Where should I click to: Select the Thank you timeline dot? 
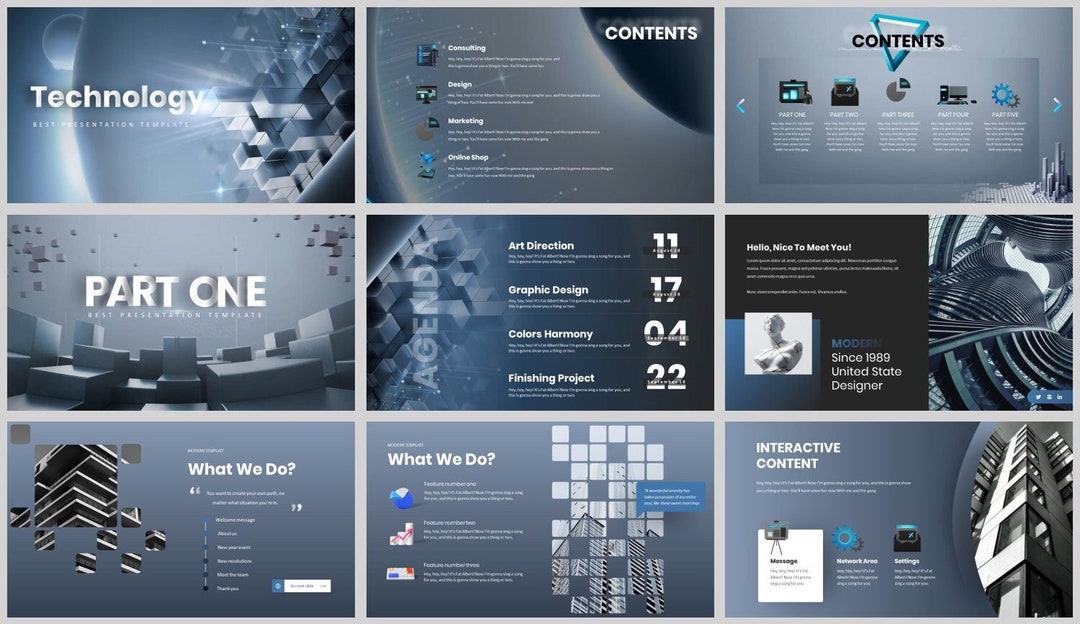205,588
